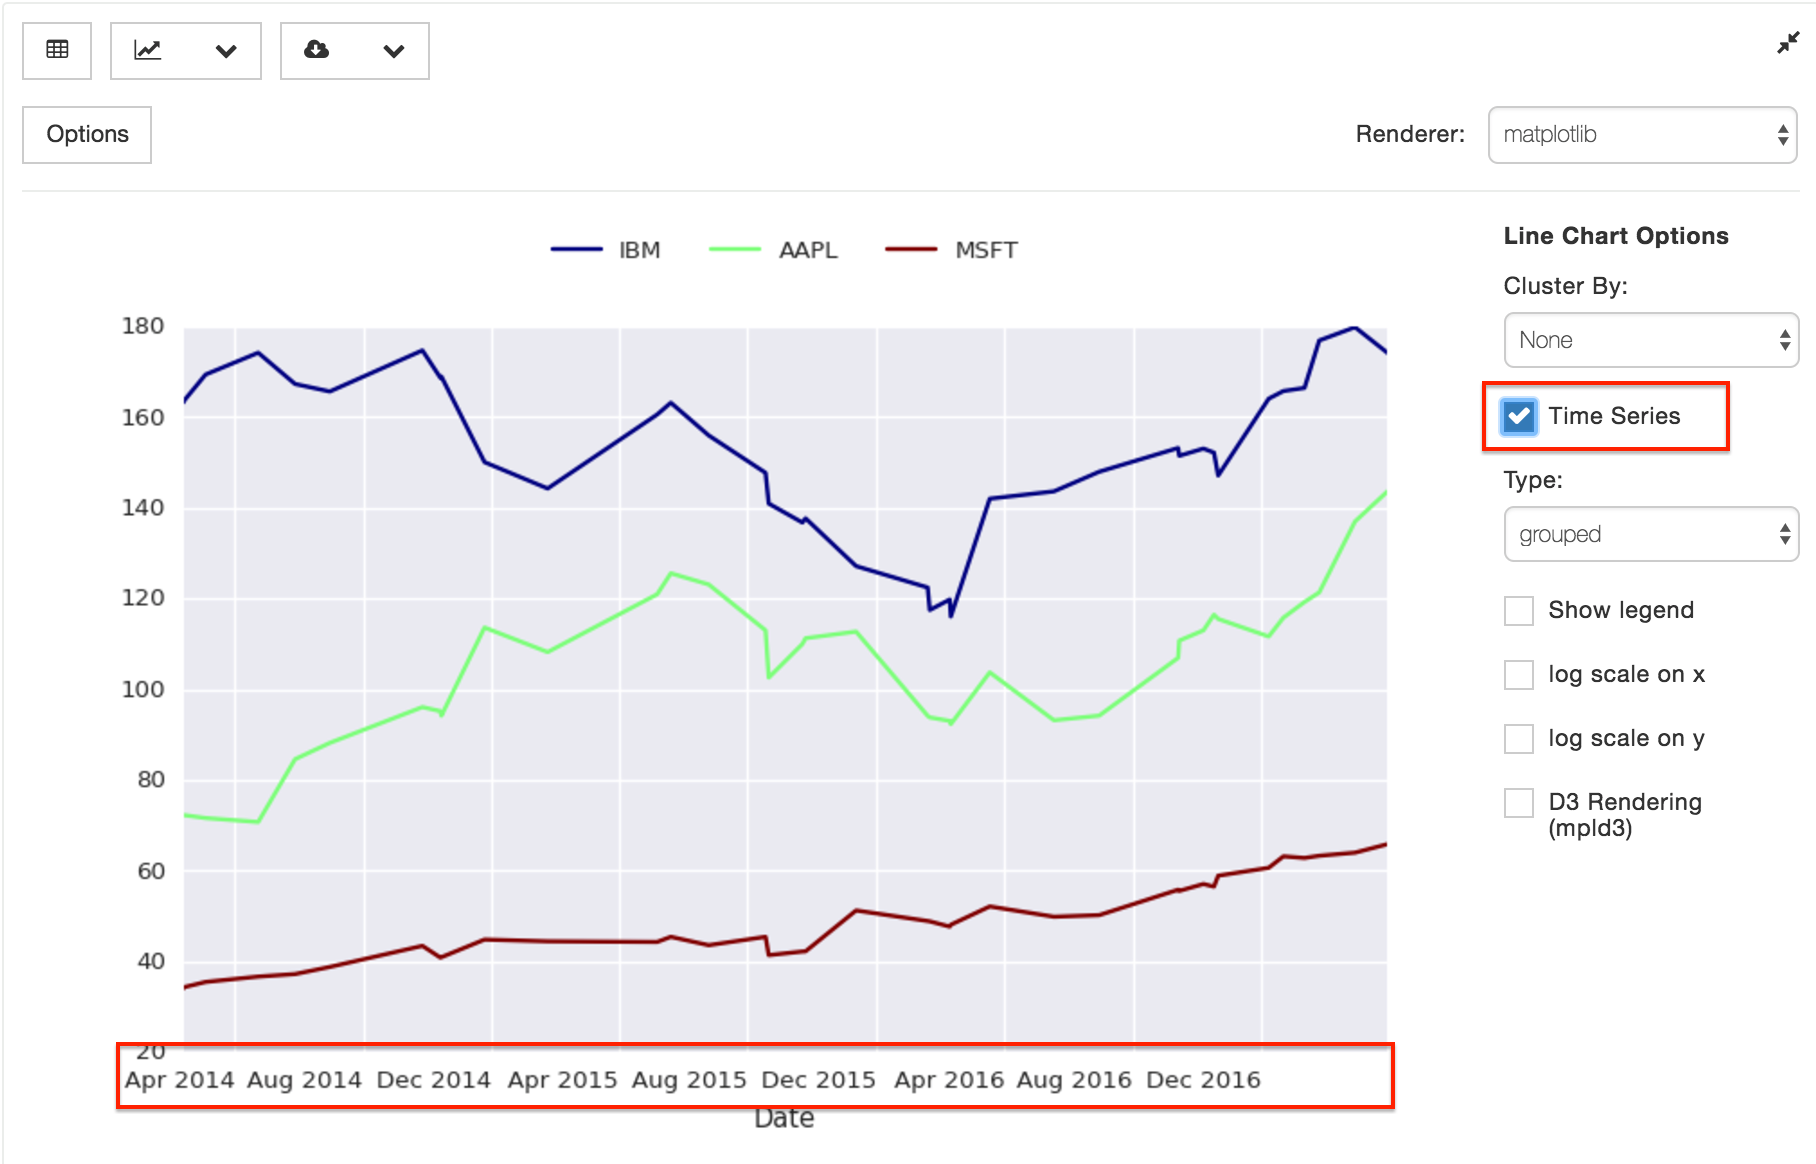Enable log scale on x checkbox
The width and height of the screenshot is (1816, 1164).
pyautogui.click(x=1519, y=674)
